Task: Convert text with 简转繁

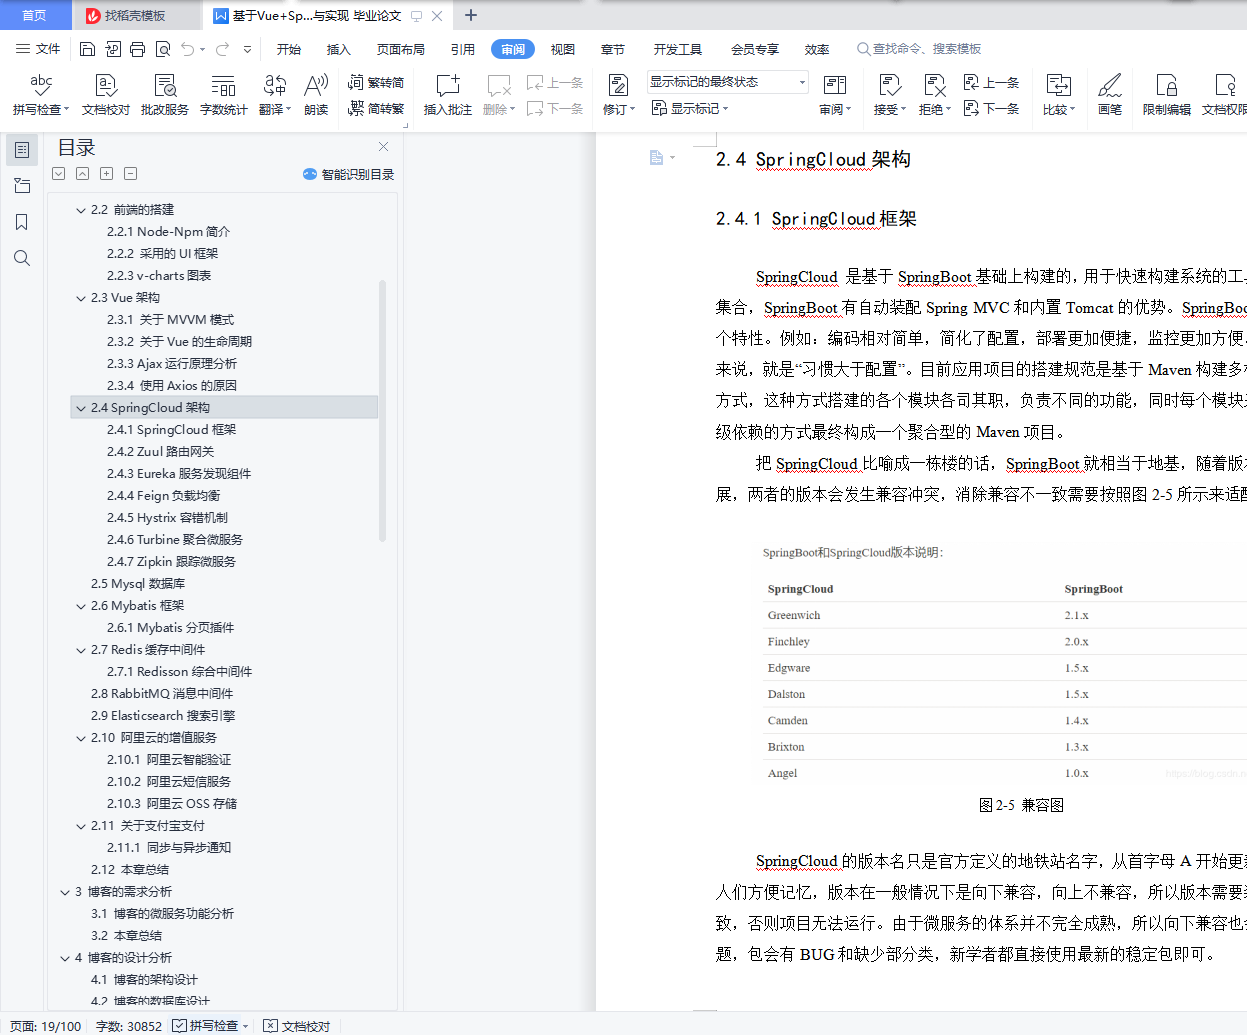Action: pyautogui.click(x=377, y=108)
